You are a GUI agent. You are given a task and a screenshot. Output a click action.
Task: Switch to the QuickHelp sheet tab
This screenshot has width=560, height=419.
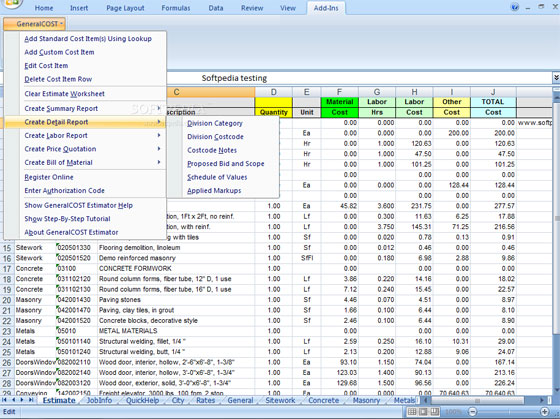(142, 400)
